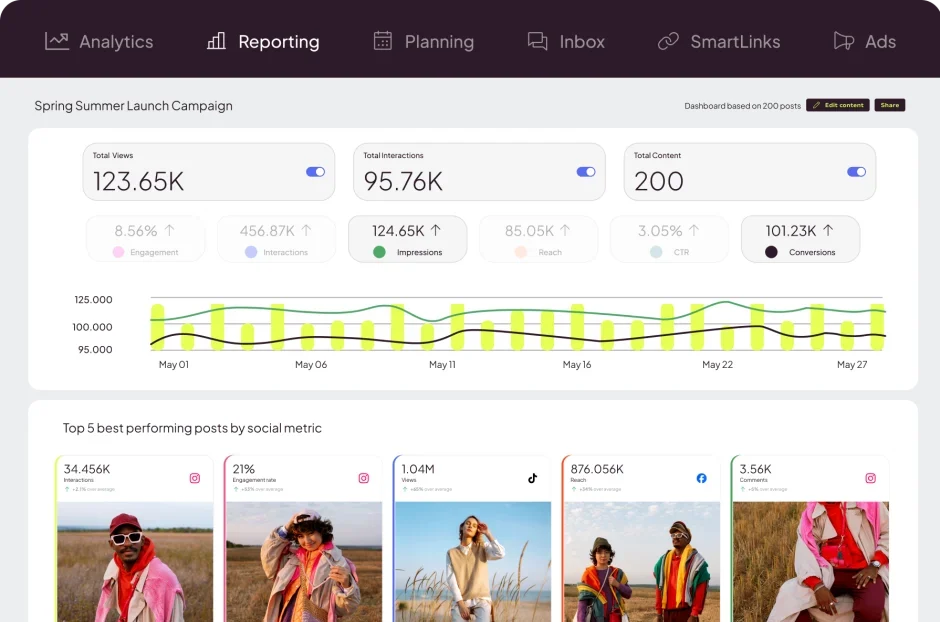Disable the Conversions metric chip
Screen dimensions: 940x622
click(800, 239)
